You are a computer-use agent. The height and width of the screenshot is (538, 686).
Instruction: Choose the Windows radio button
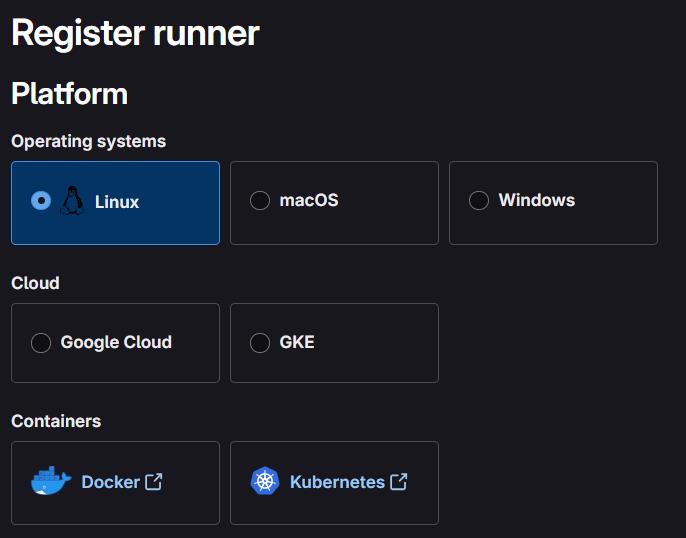[479, 201]
